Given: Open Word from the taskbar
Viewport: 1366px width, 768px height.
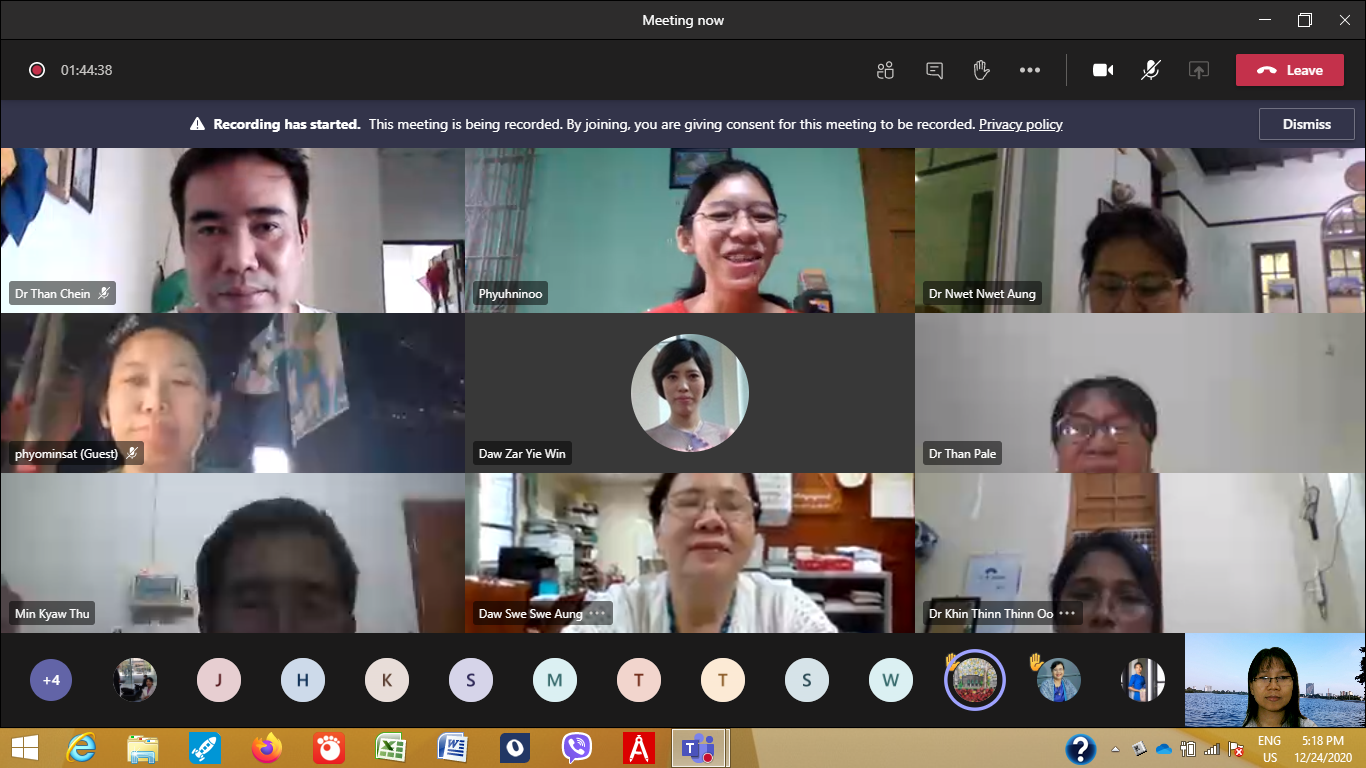Looking at the screenshot, I should pyautogui.click(x=453, y=748).
